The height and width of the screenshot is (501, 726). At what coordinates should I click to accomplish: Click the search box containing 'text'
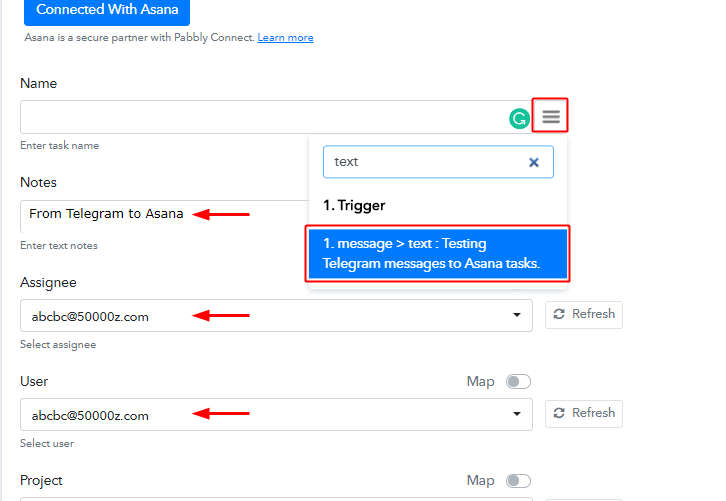tap(438, 162)
